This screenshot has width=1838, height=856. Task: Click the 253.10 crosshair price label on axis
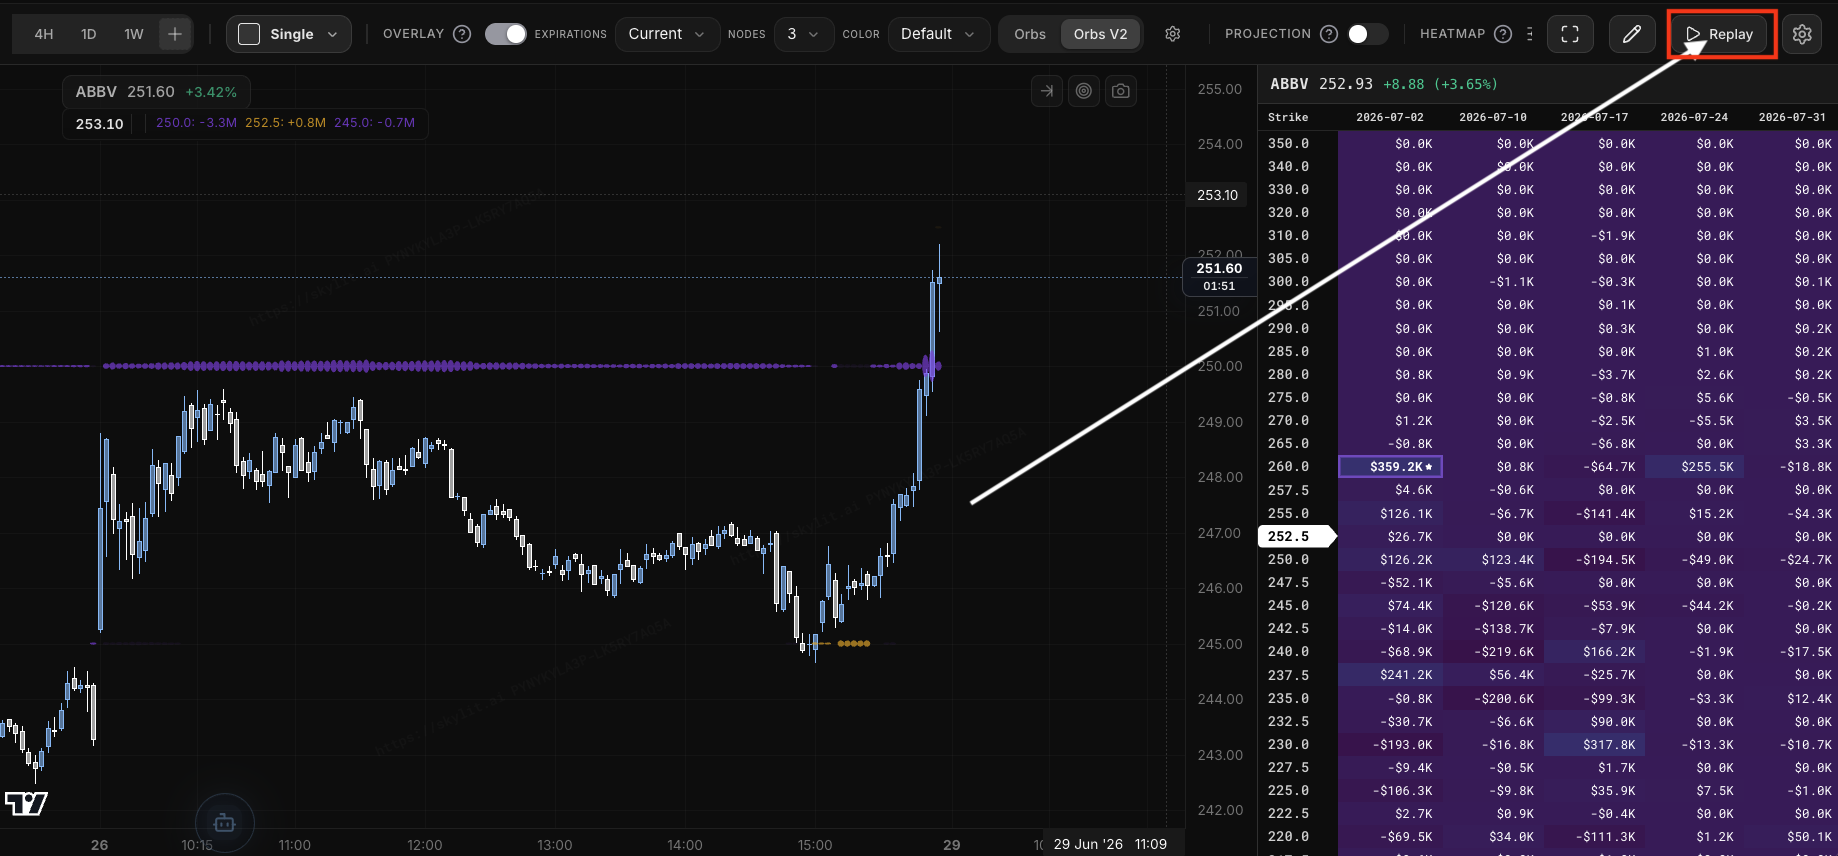[1217, 195]
